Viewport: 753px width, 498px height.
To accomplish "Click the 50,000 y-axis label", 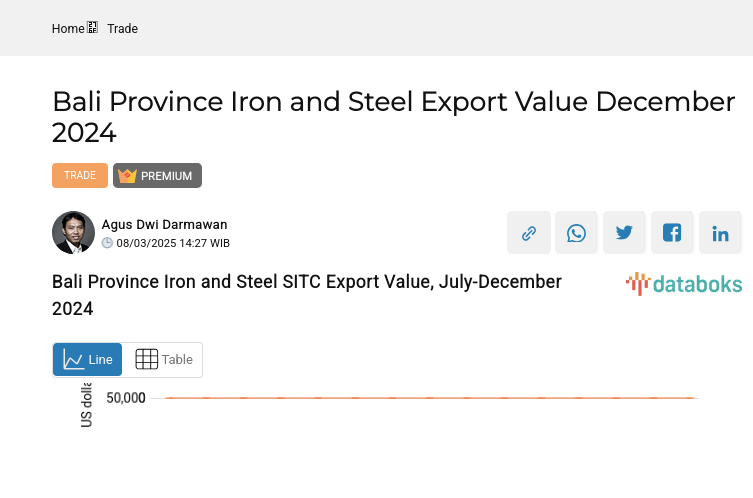I will [126, 398].
